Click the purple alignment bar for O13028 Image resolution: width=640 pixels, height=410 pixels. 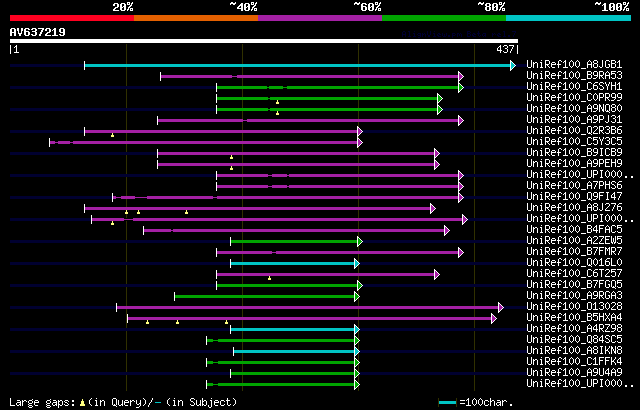[308, 308]
